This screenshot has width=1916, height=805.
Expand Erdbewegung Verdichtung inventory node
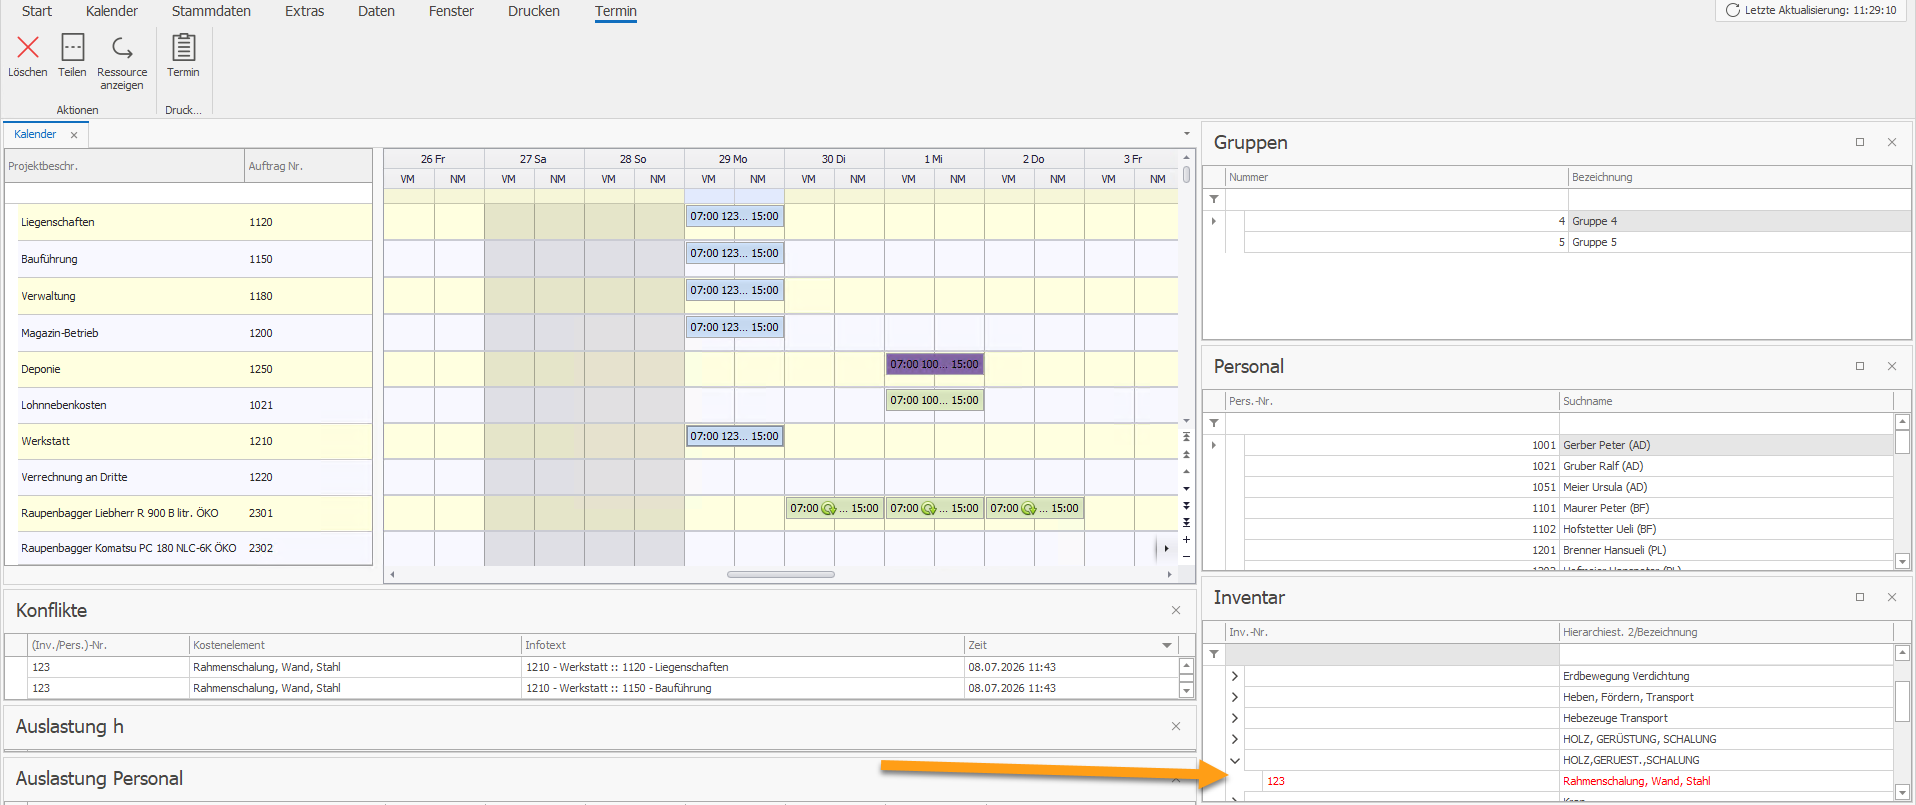(1235, 676)
